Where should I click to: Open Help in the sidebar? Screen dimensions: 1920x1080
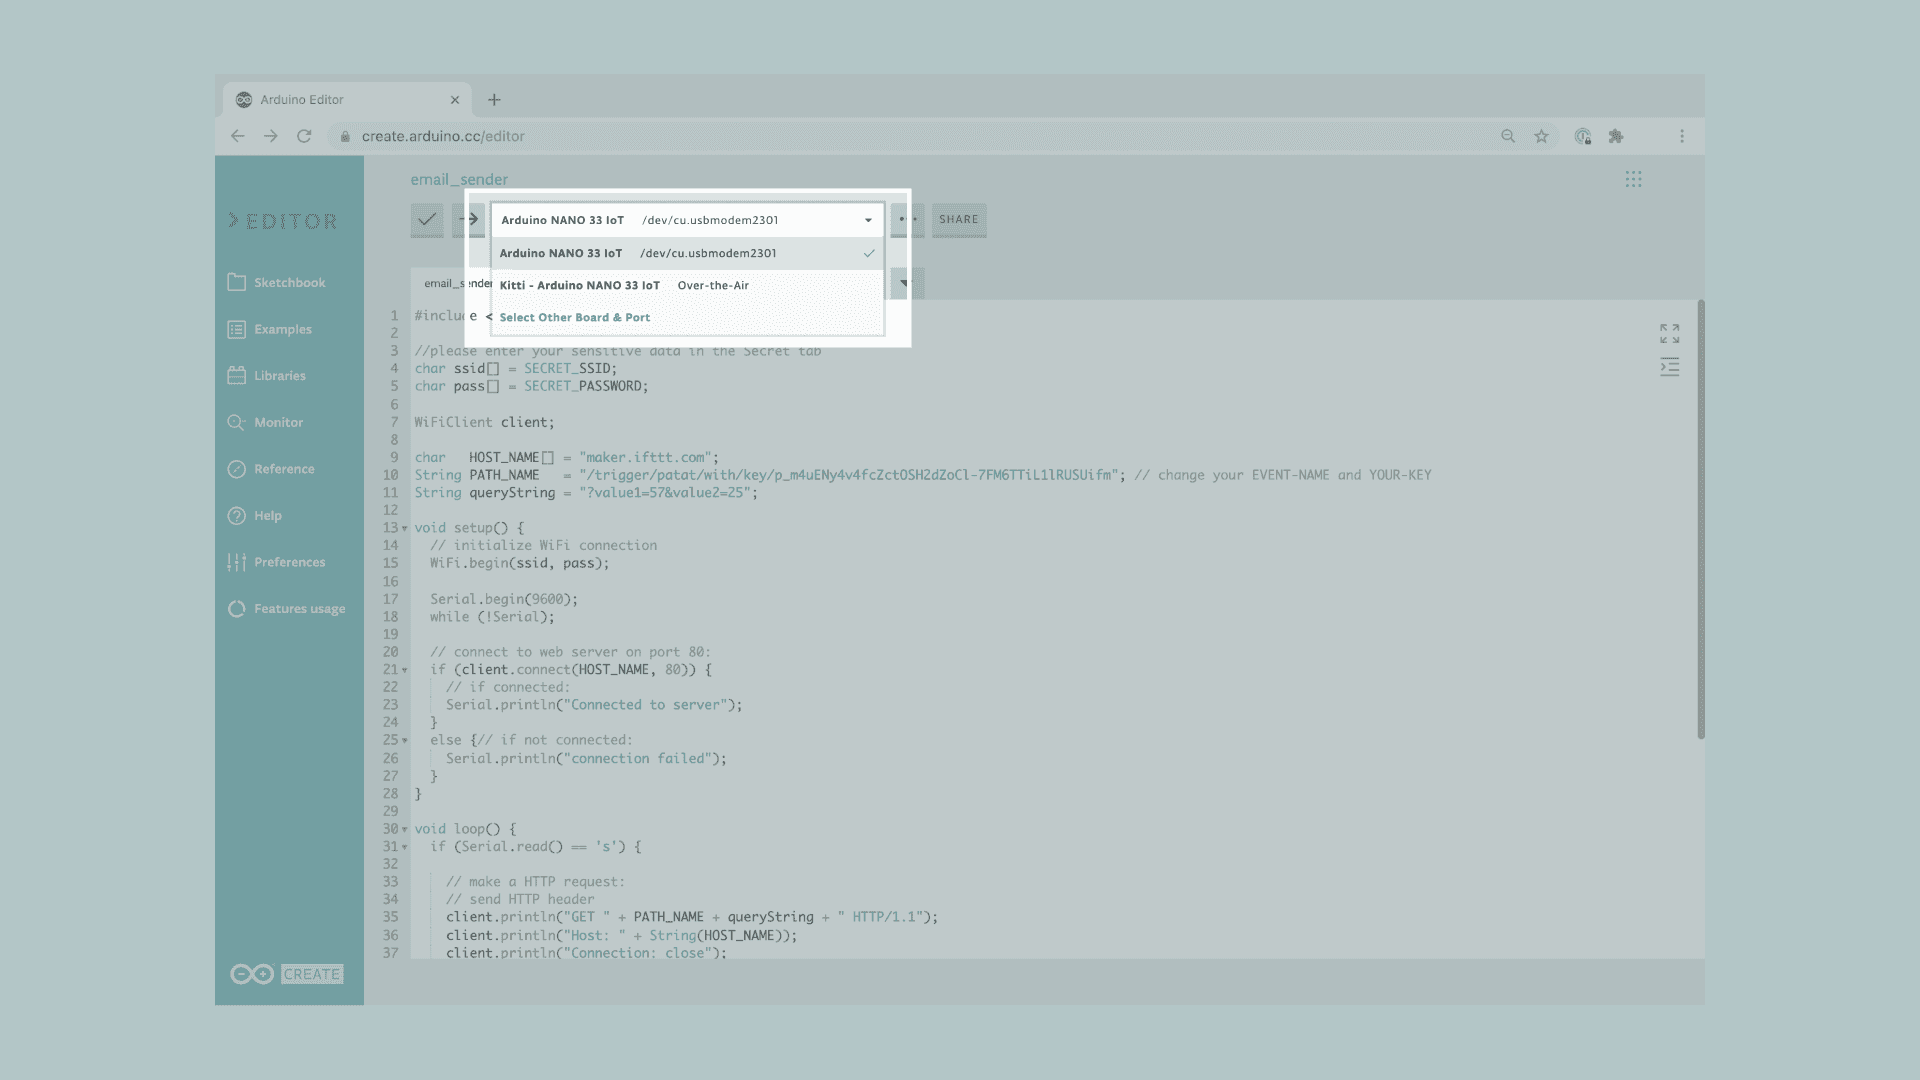click(267, 516)
